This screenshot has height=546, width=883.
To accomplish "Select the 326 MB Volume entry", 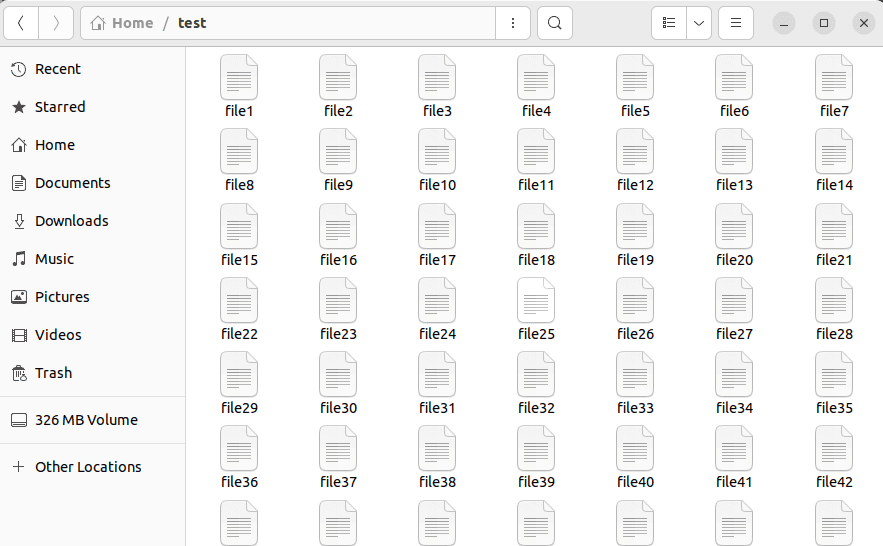I will click(x=92, y=420).
